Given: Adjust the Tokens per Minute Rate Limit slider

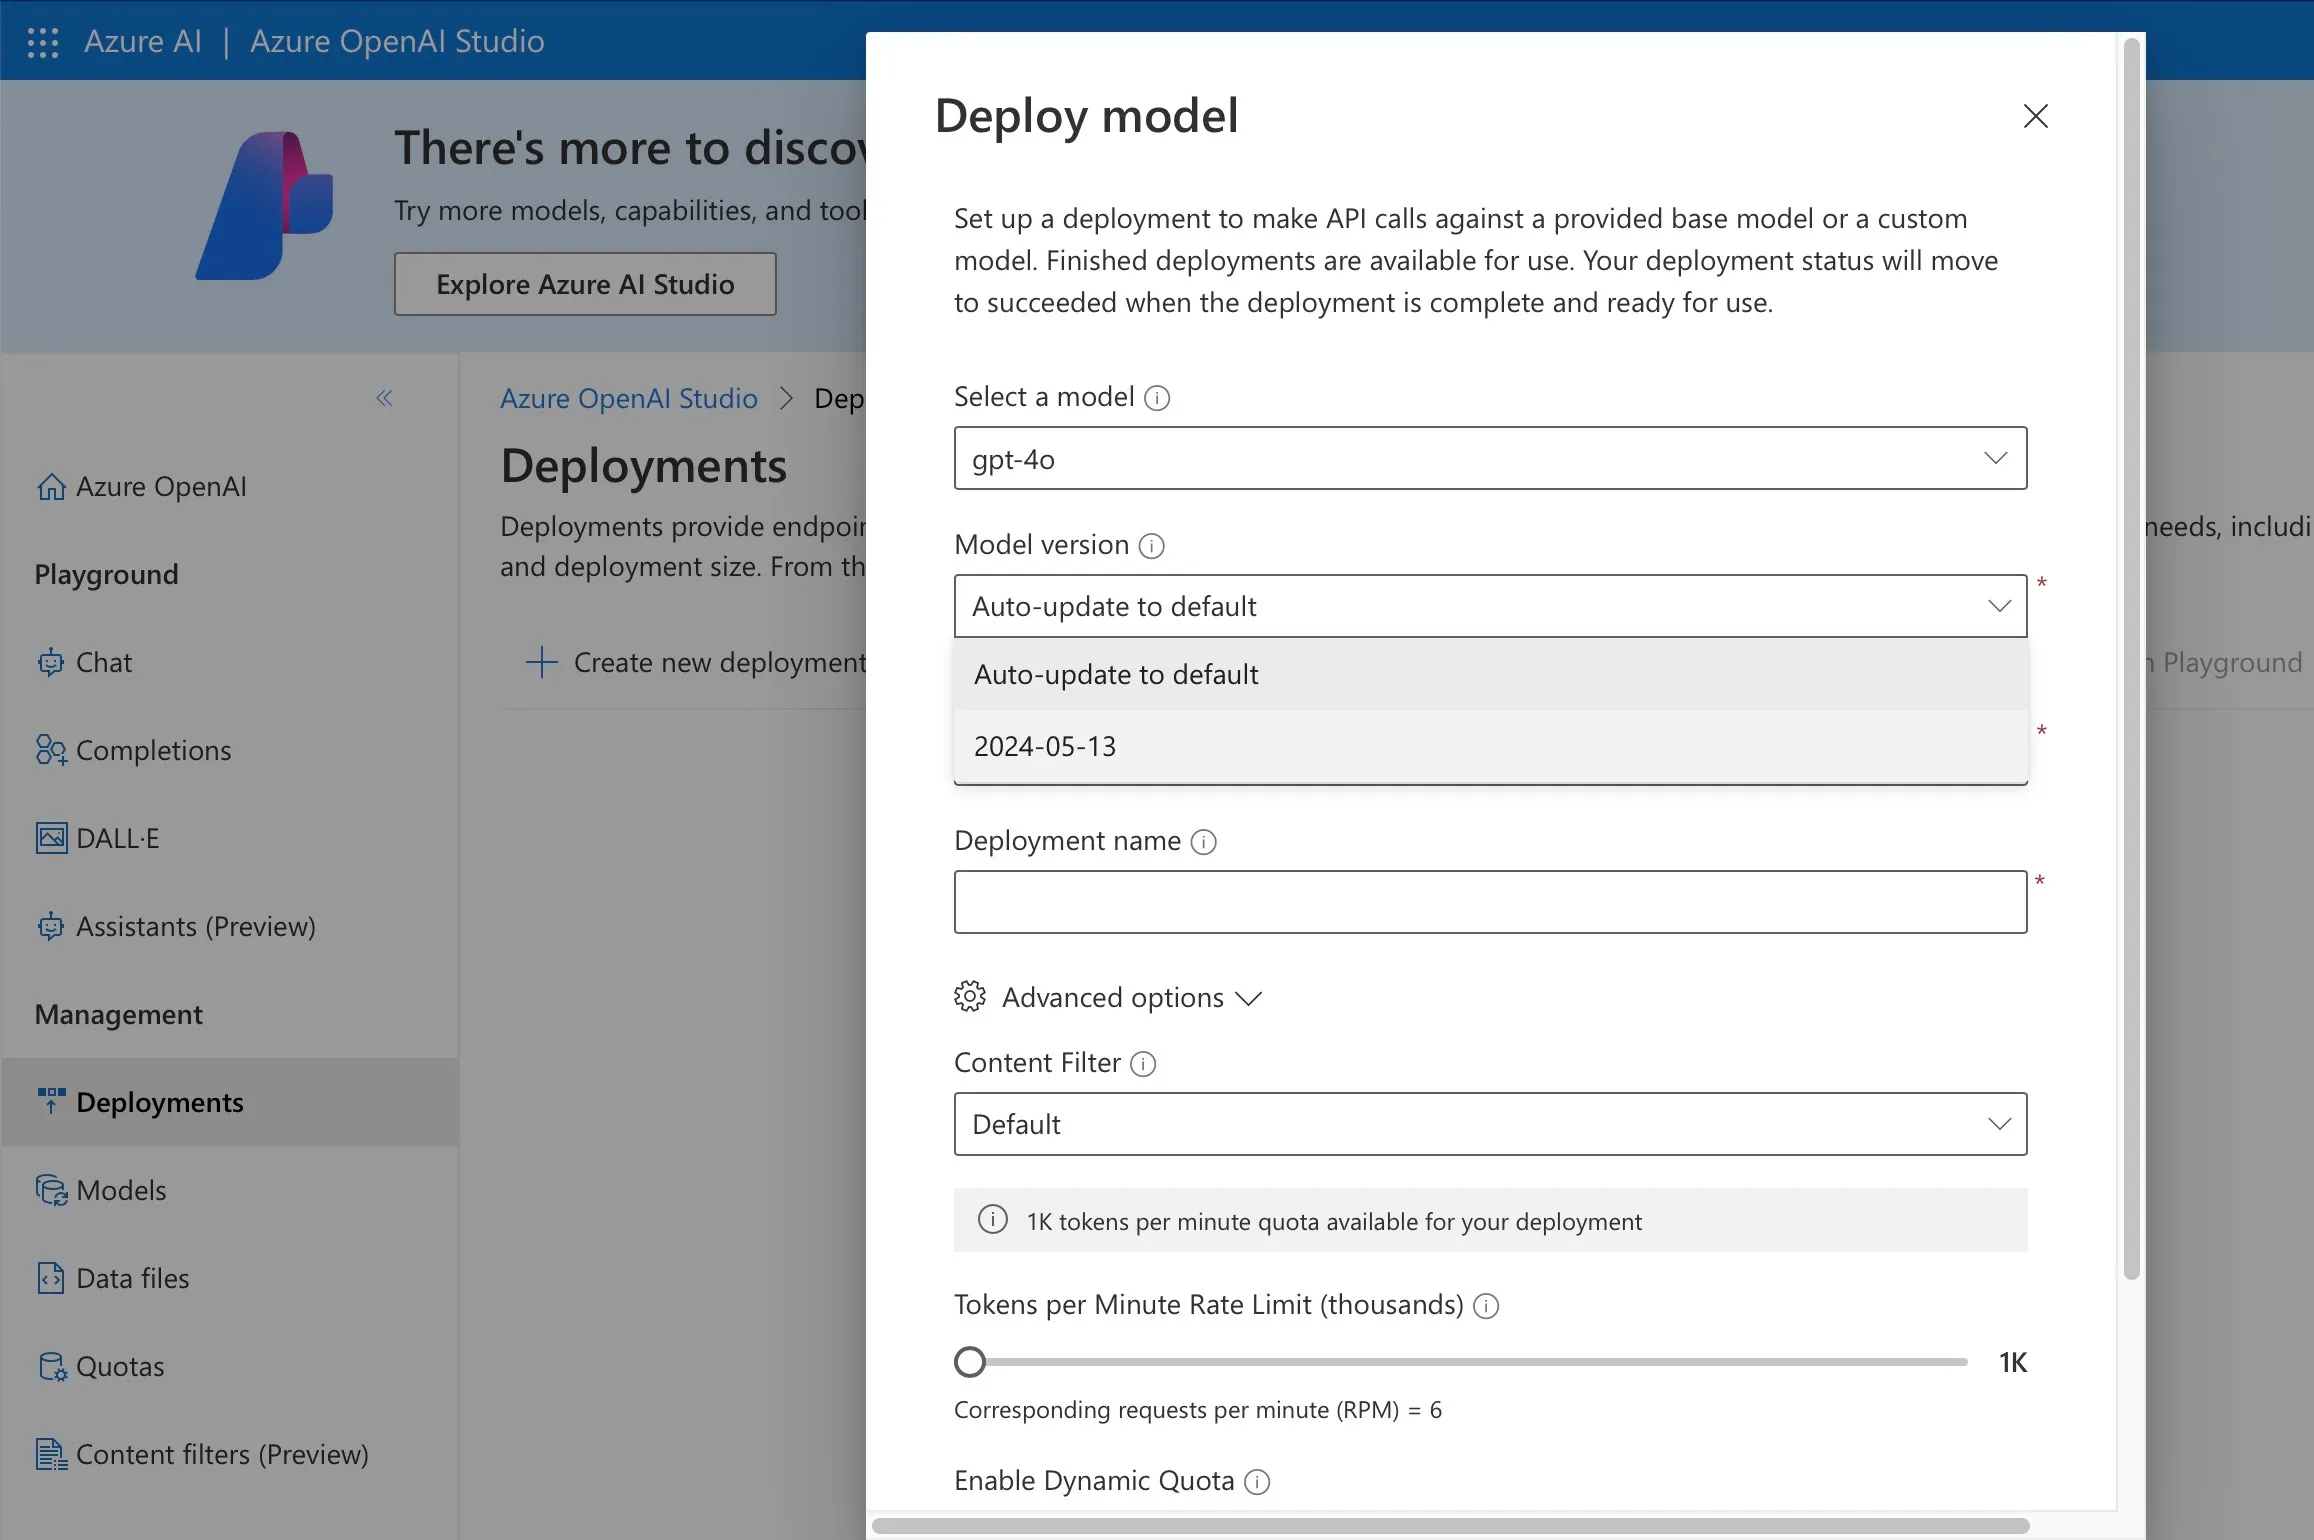Looking at the screenshot, I should pyautogui.click(x=971, y=1360).
